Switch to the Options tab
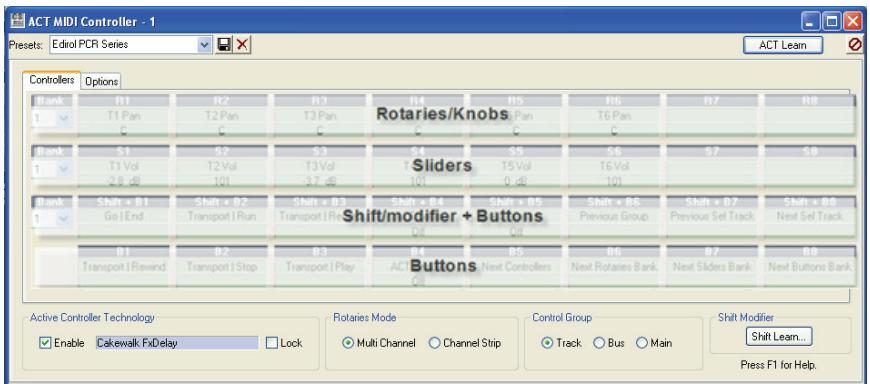 (x=102, y=82)
